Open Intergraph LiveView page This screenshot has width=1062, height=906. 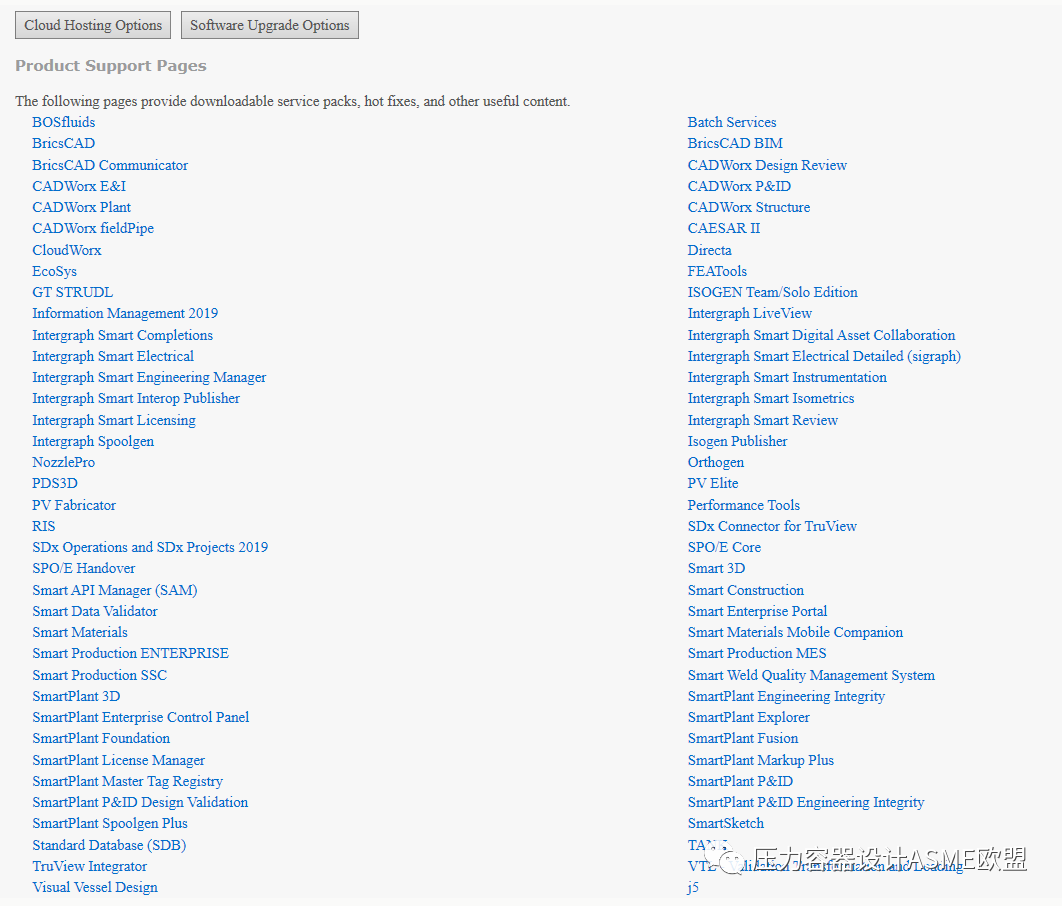[749, 314]
